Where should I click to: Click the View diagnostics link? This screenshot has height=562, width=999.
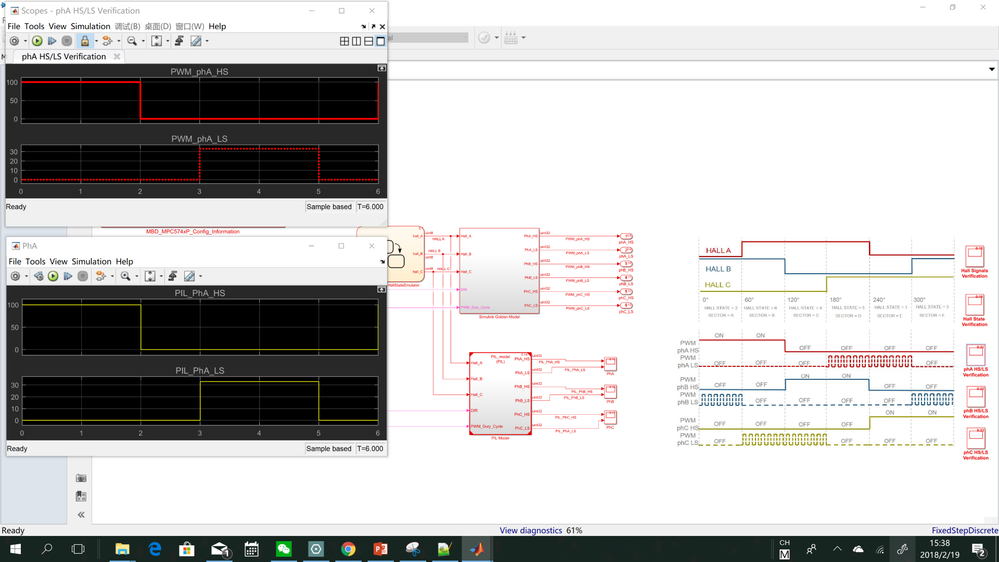(531, 530)
